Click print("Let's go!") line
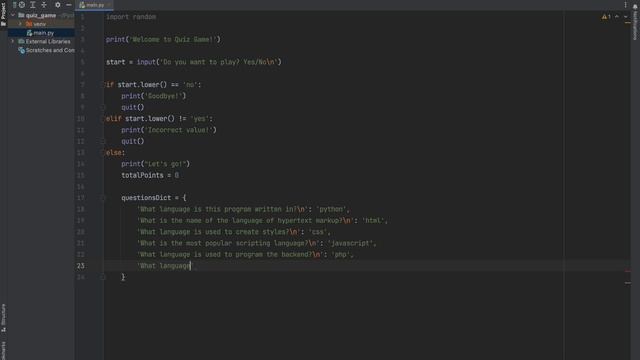Viewport: 640px width, 360px height. 156,164
